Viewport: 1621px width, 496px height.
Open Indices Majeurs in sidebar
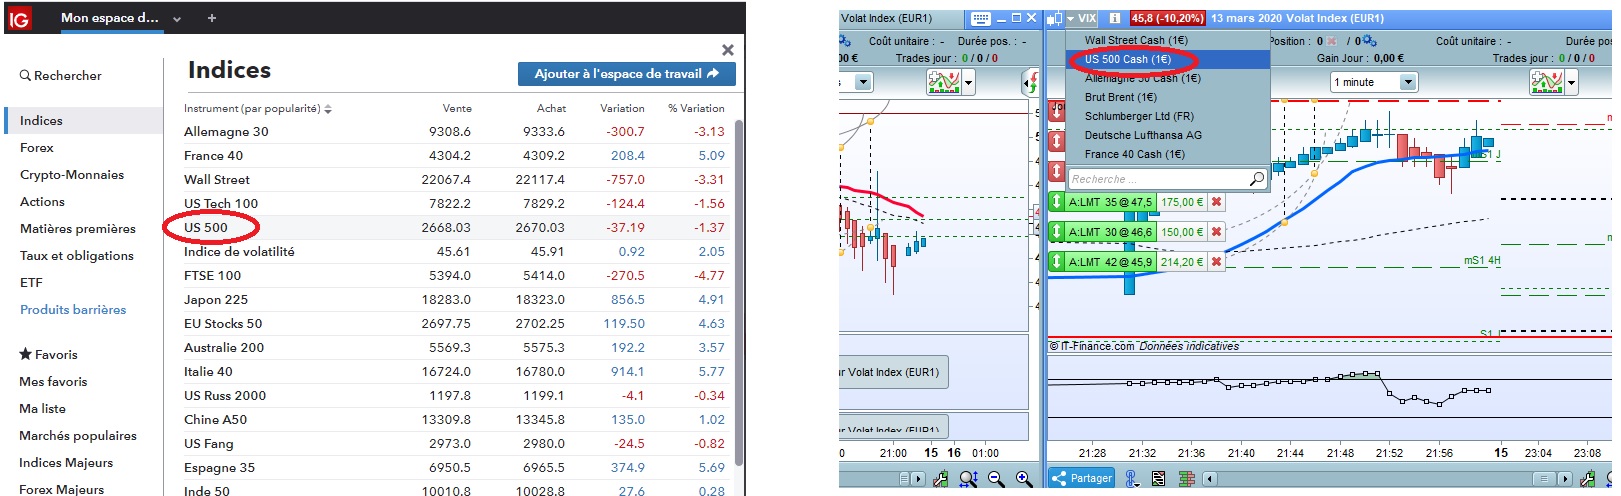click(66, 462)
